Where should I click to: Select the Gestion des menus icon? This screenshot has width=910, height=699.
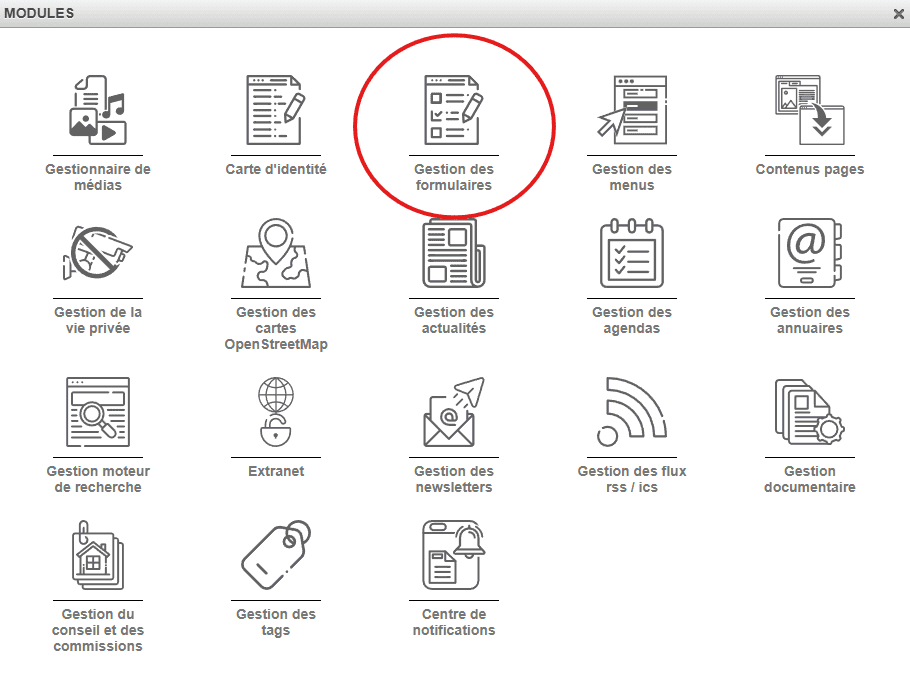632,110
